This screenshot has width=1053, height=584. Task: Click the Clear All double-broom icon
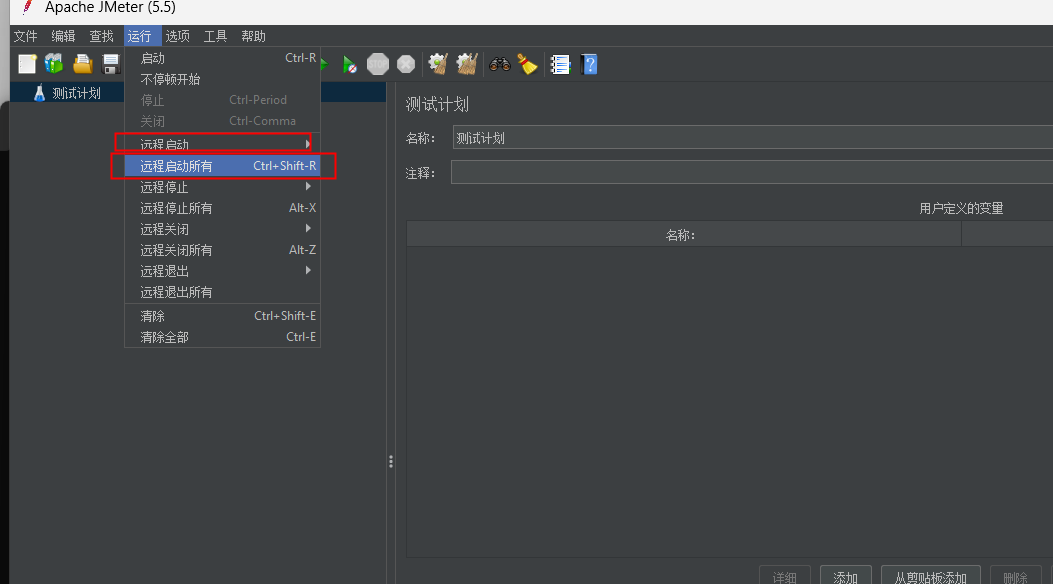pos(467,64)
